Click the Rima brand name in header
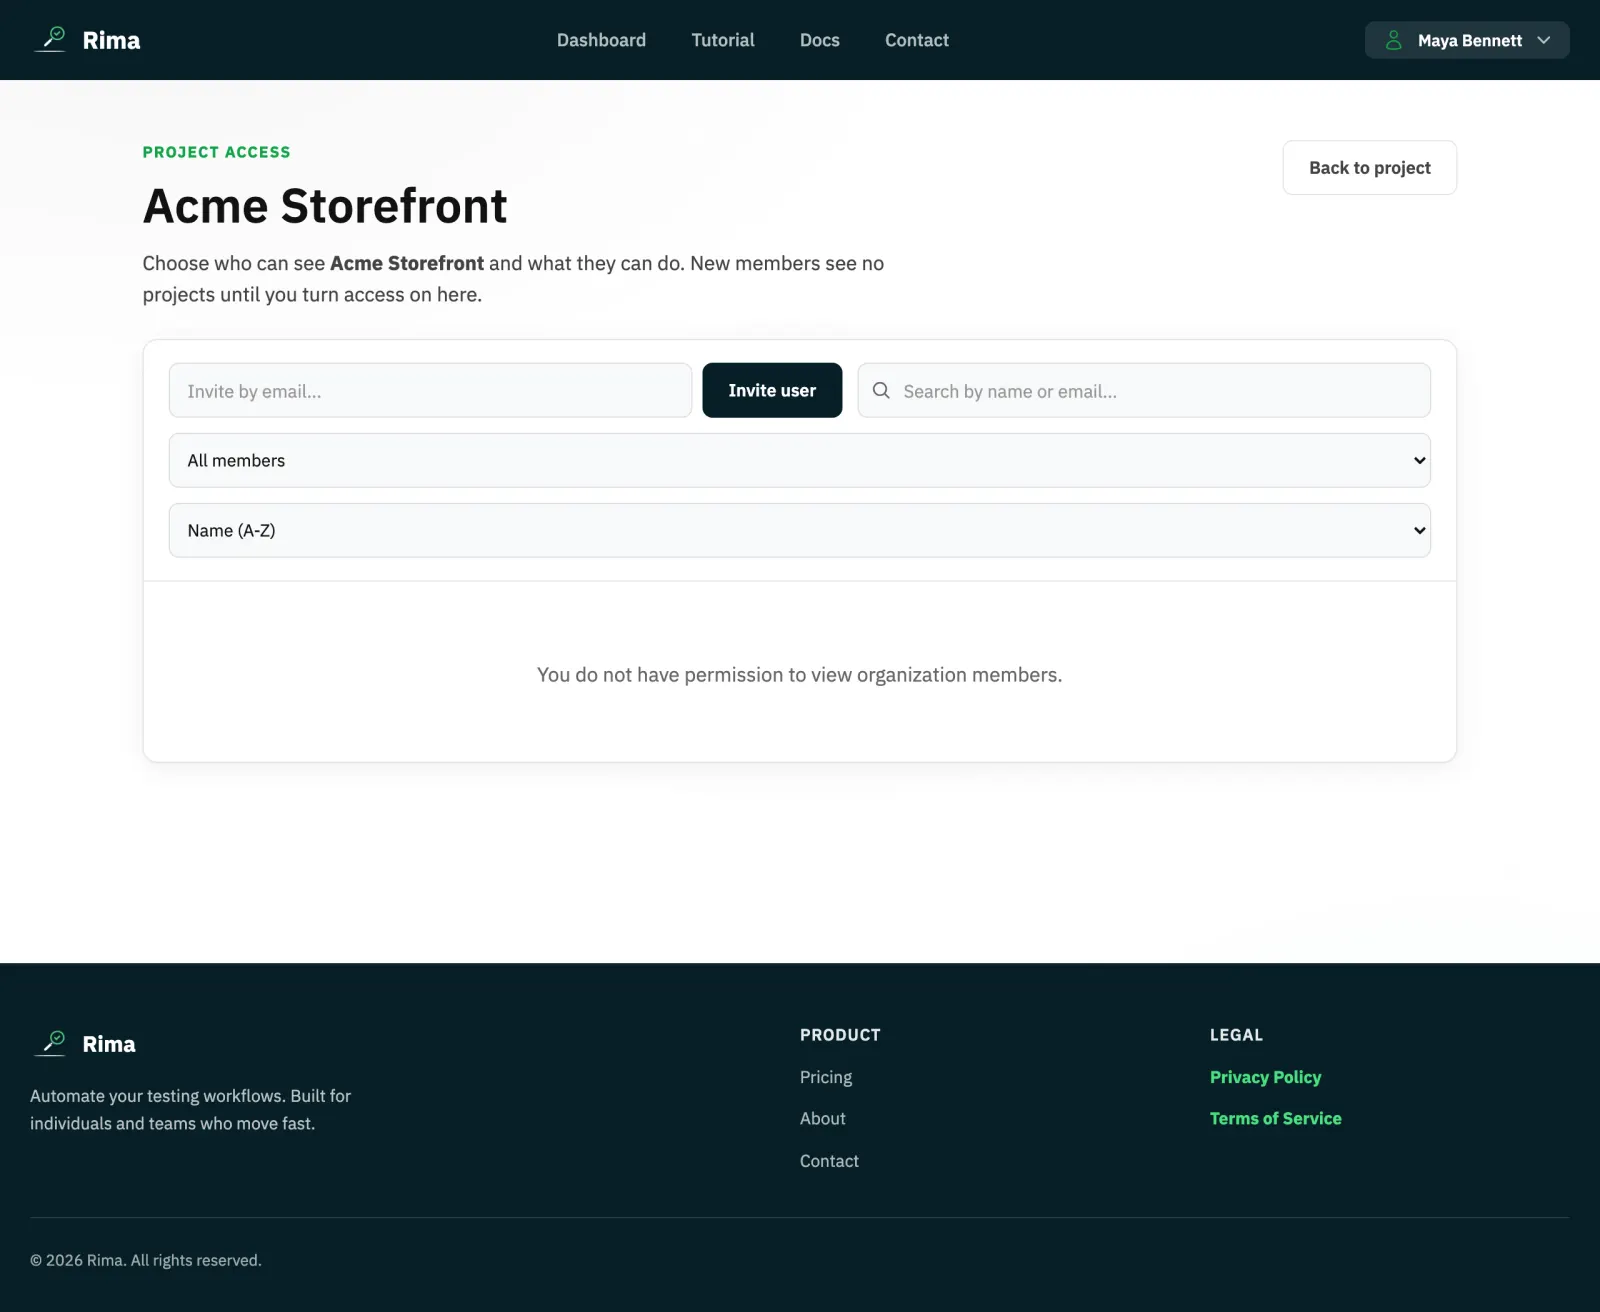1600x1312 pixels. point(111,40)
